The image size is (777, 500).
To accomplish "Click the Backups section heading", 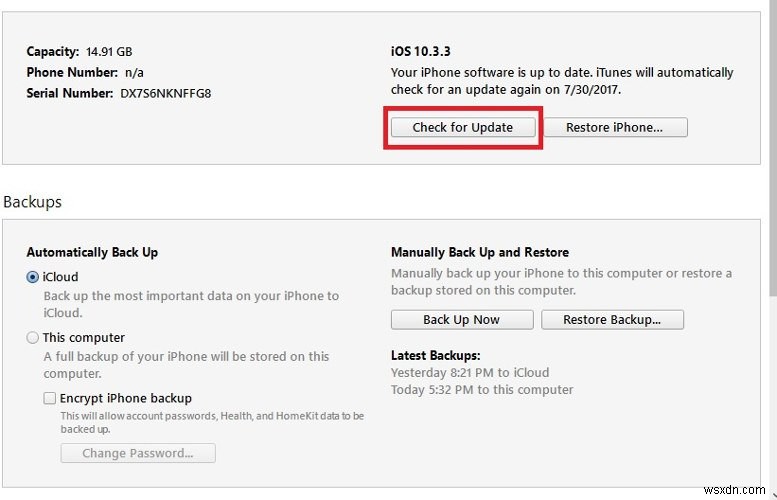I will click(x=32, y=202).
